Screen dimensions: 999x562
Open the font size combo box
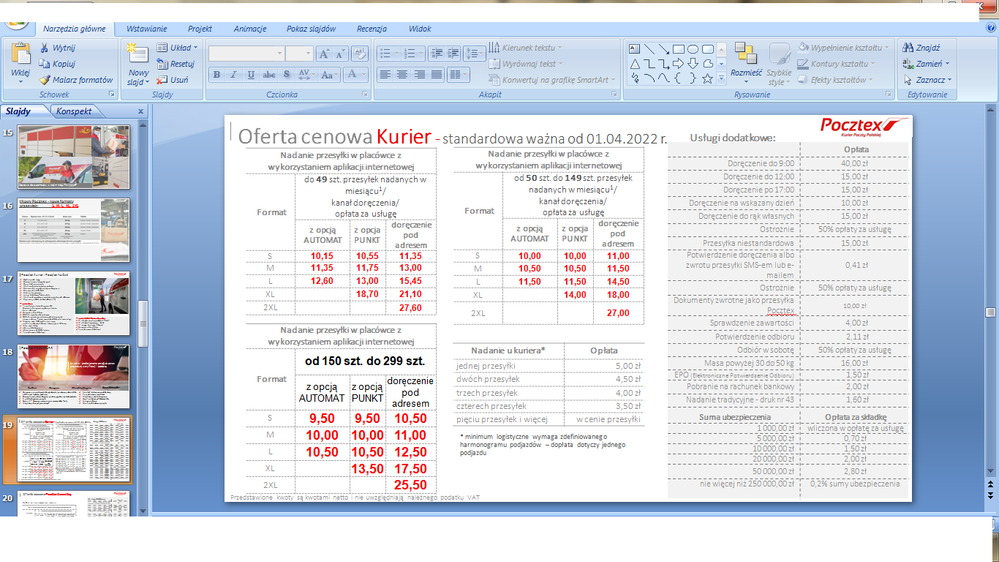tap(299, 54)
